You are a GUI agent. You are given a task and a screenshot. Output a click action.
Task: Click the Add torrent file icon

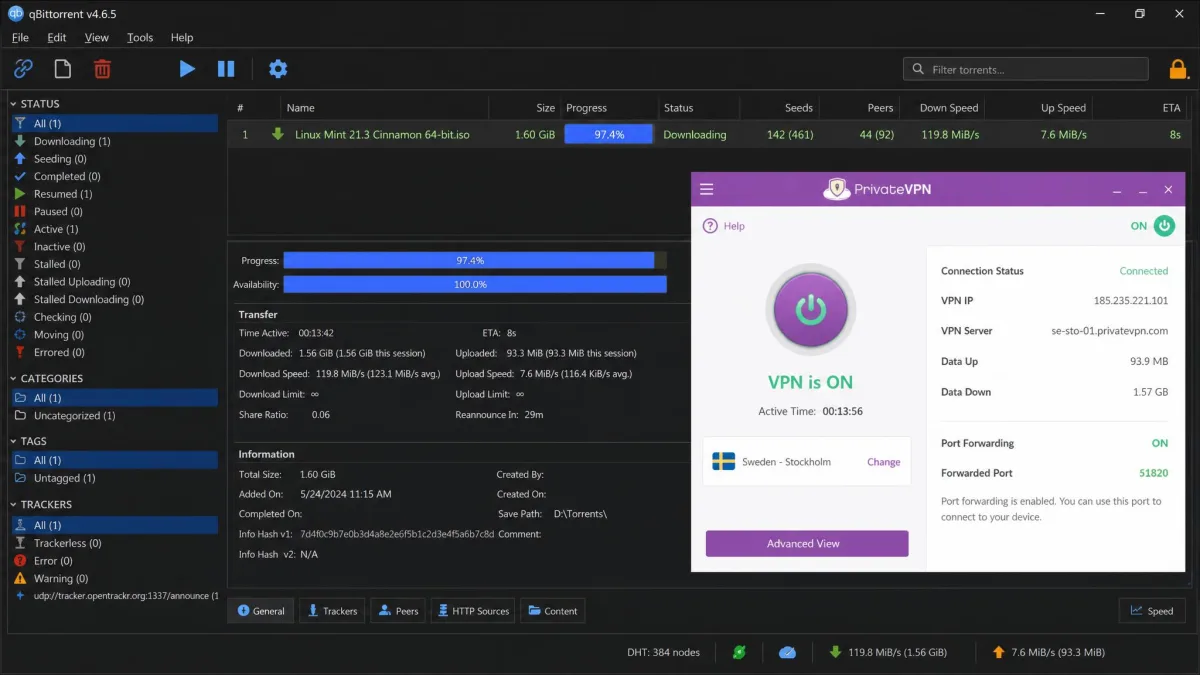(x=63, y=69)
